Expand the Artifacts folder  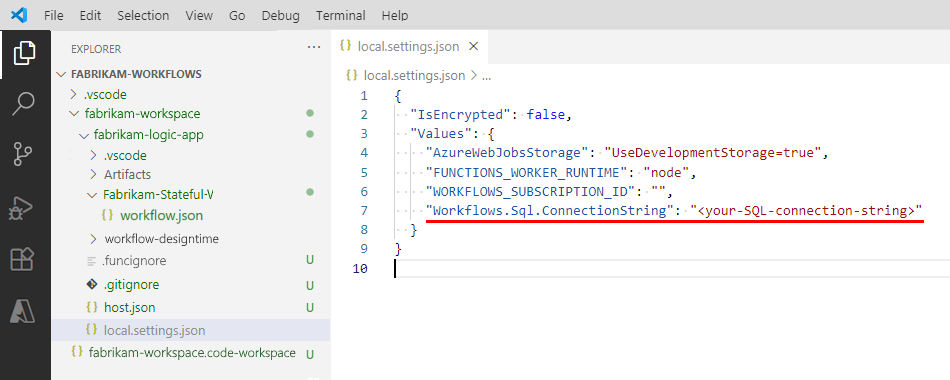pyautogui.click(x=93, y=175)
